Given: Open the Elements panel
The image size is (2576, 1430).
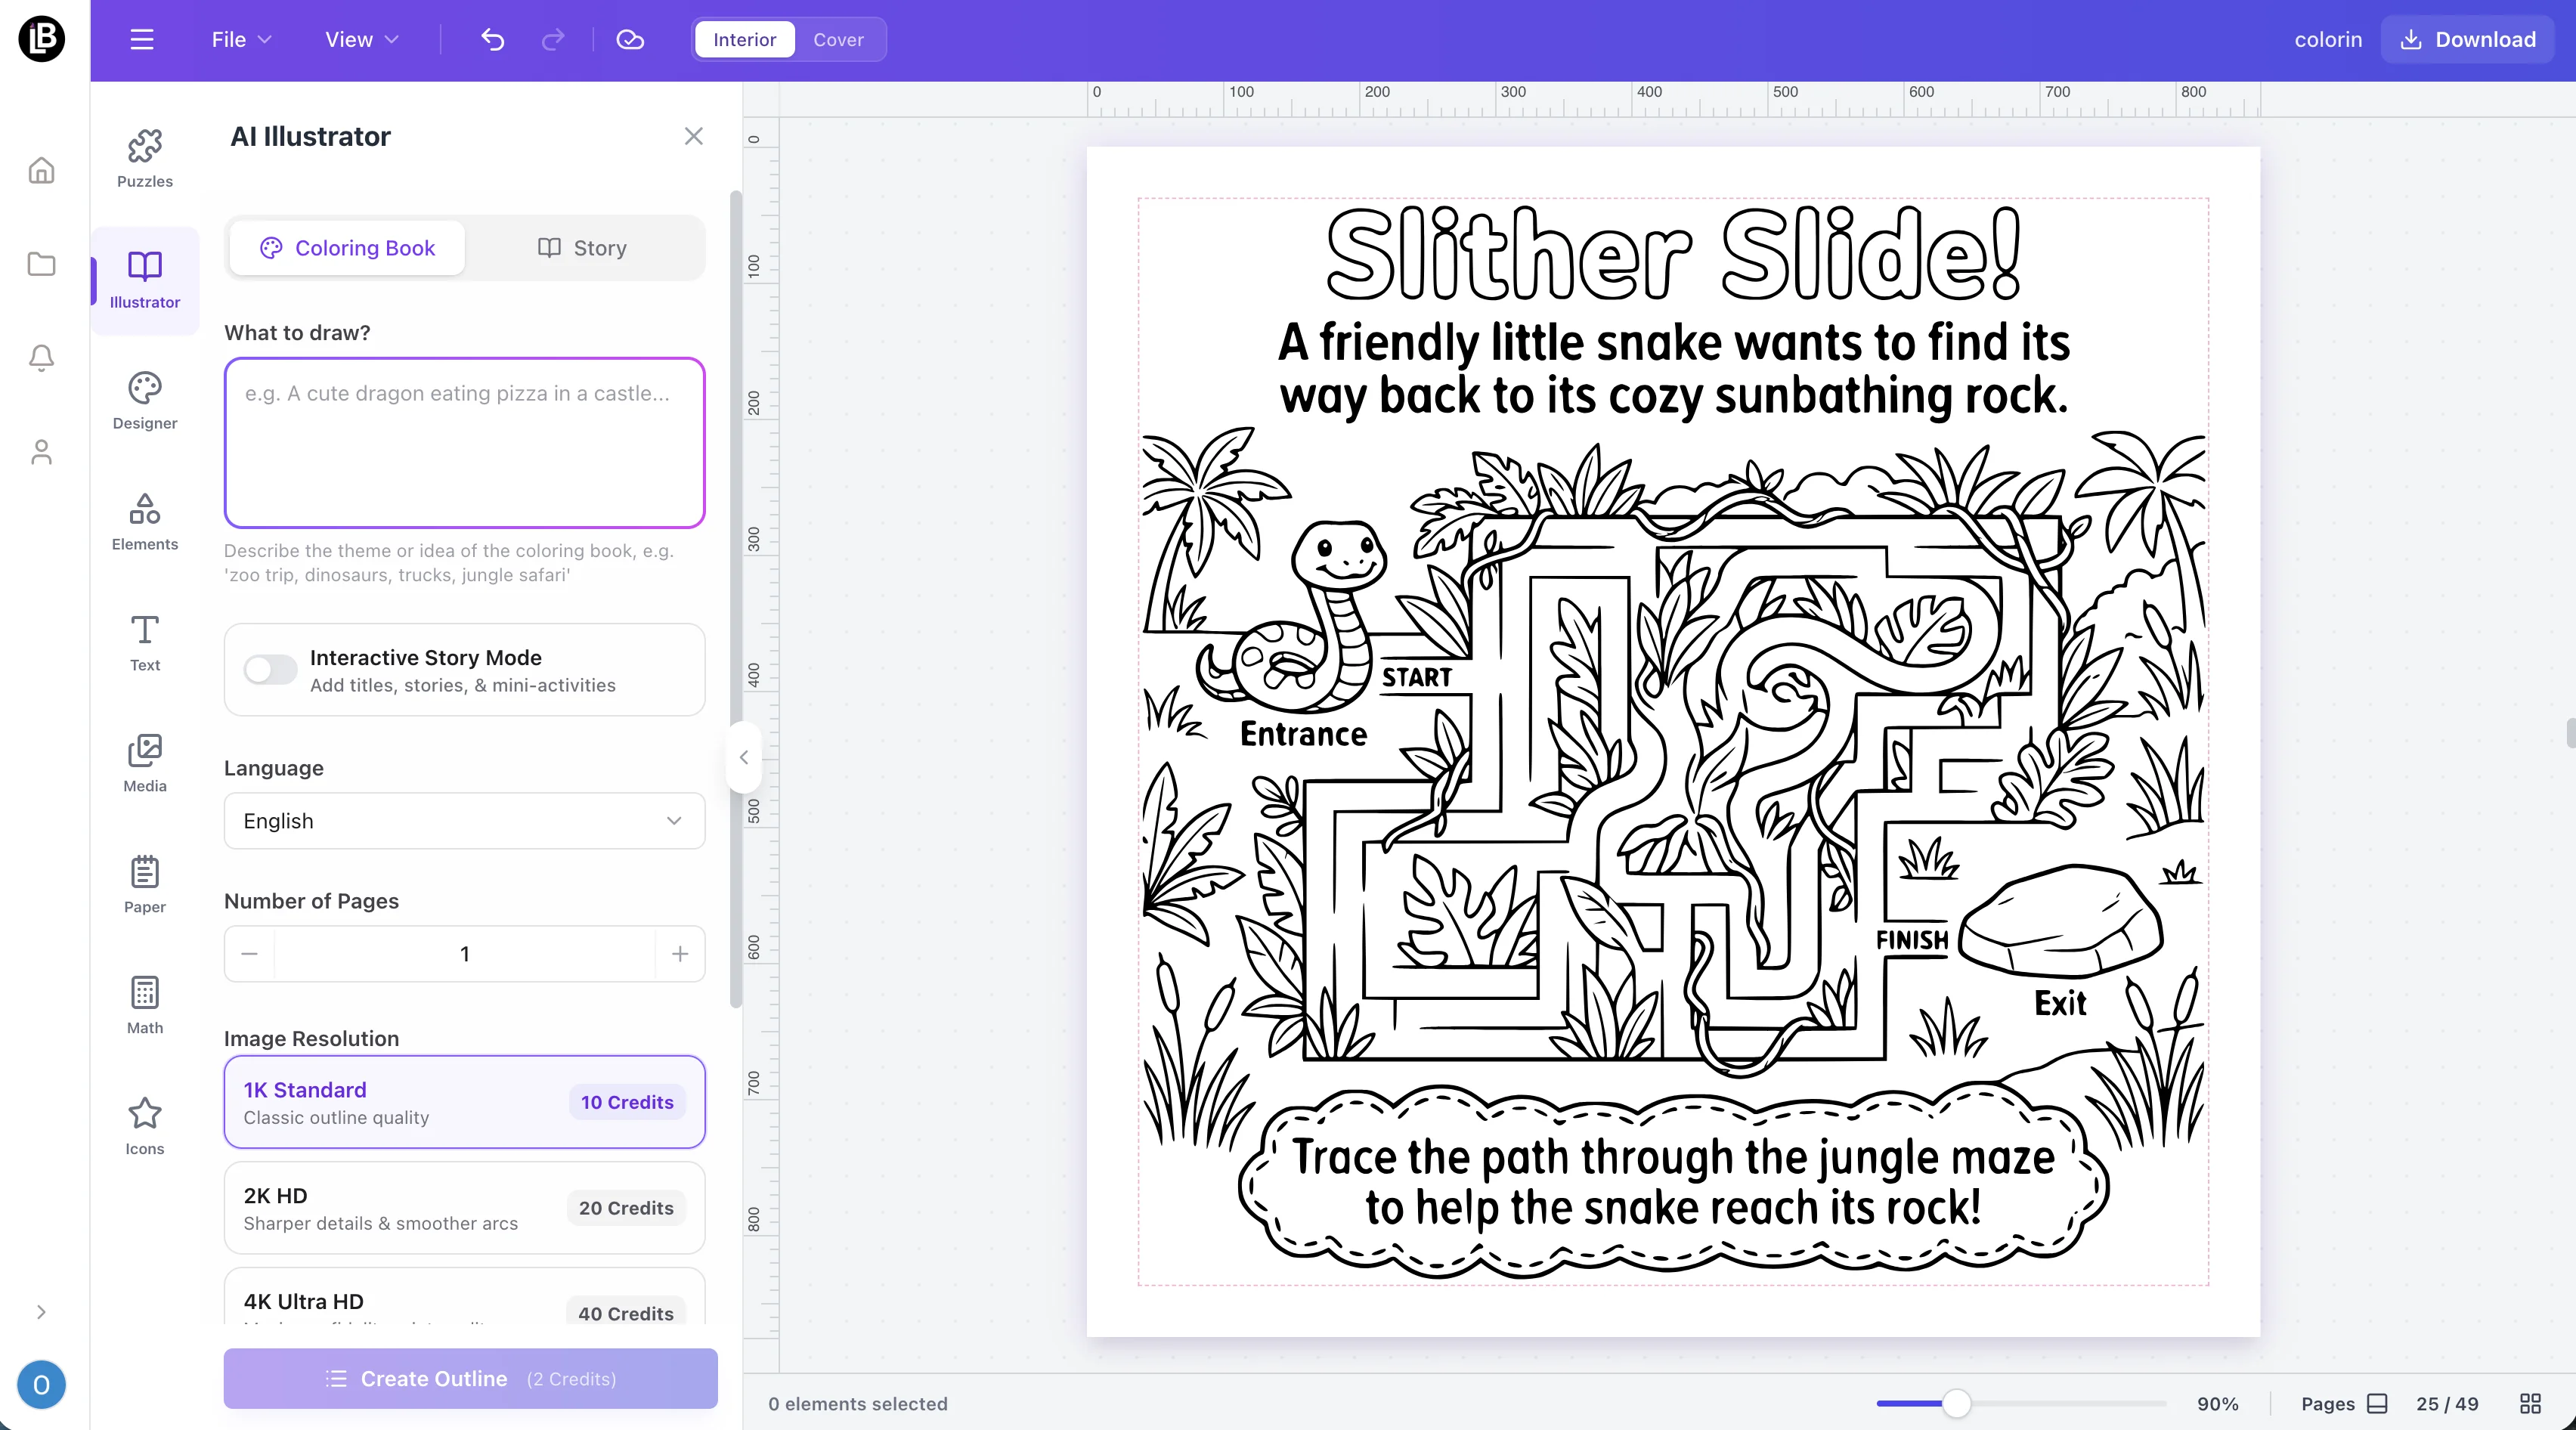Looking at the screenshot, I should click(x=144, y=522).
